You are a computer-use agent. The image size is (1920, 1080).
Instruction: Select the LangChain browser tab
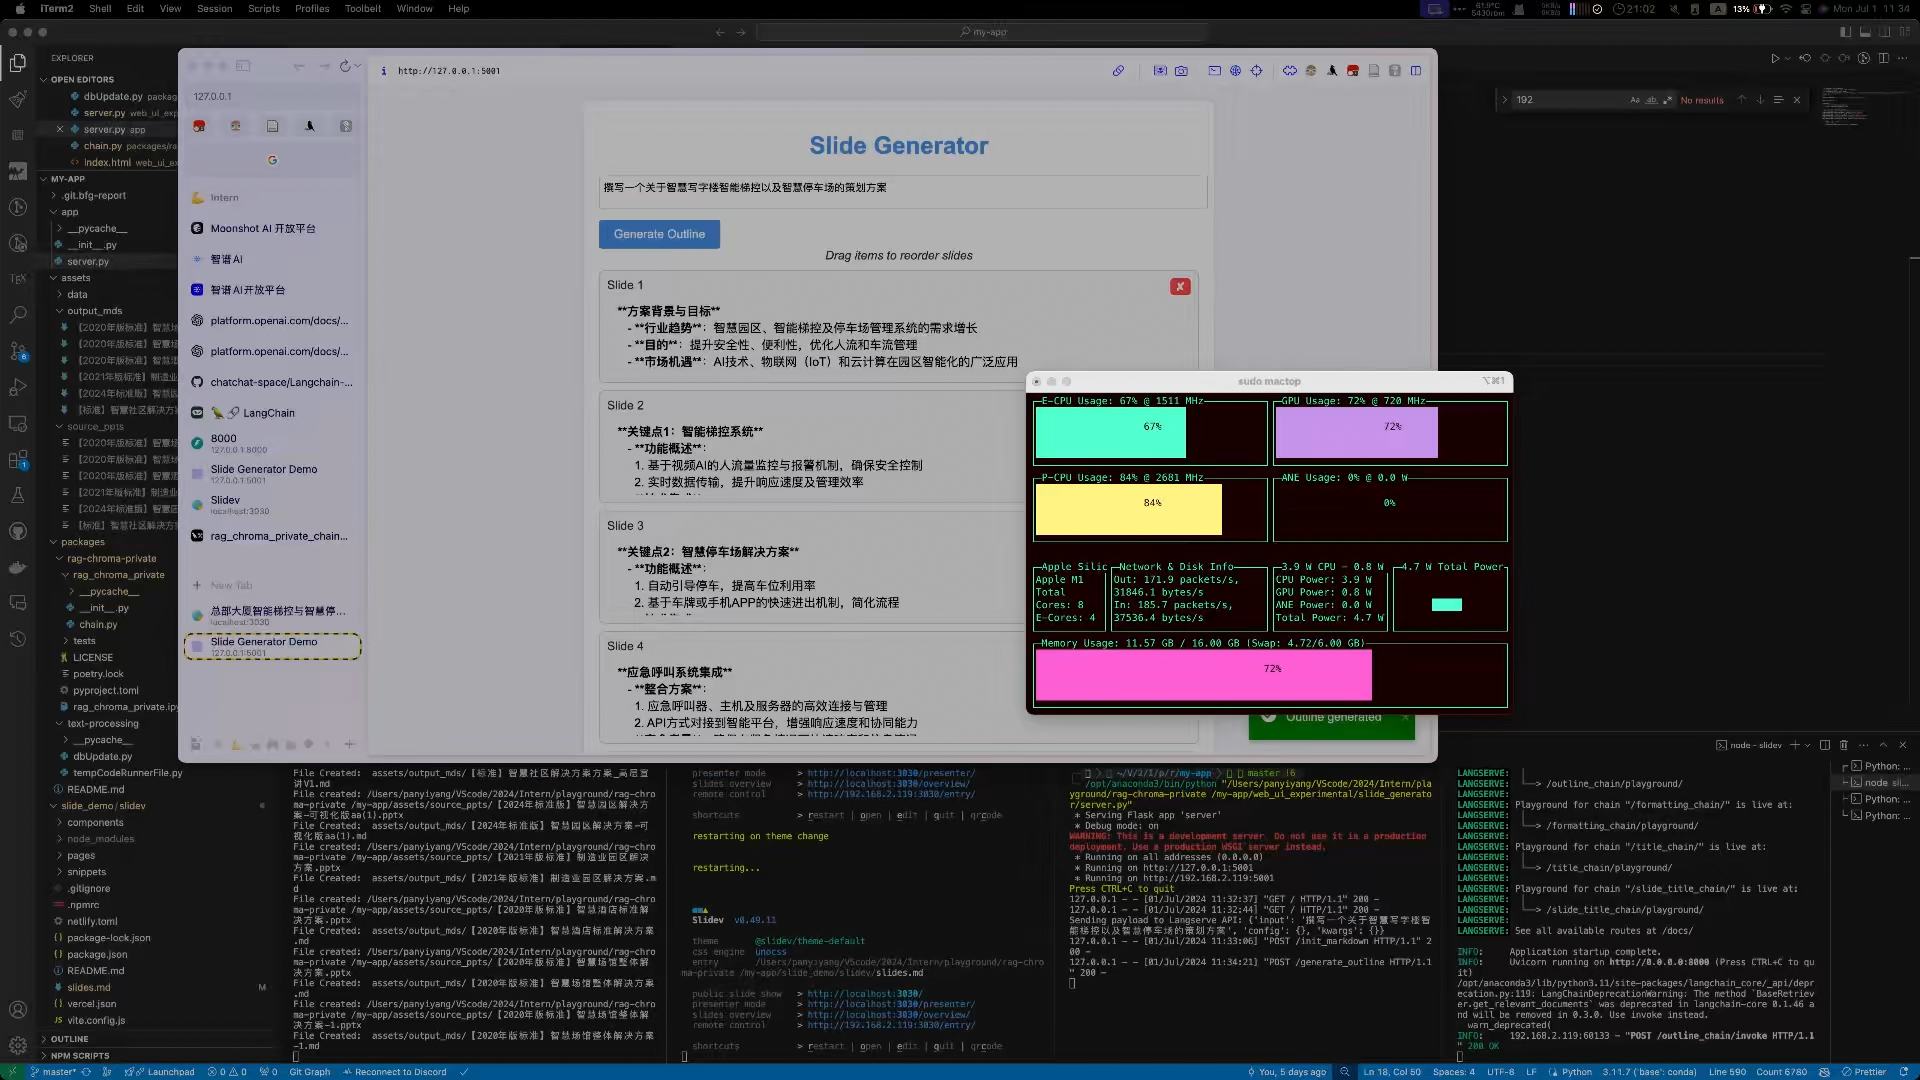(x=268, y=413)
